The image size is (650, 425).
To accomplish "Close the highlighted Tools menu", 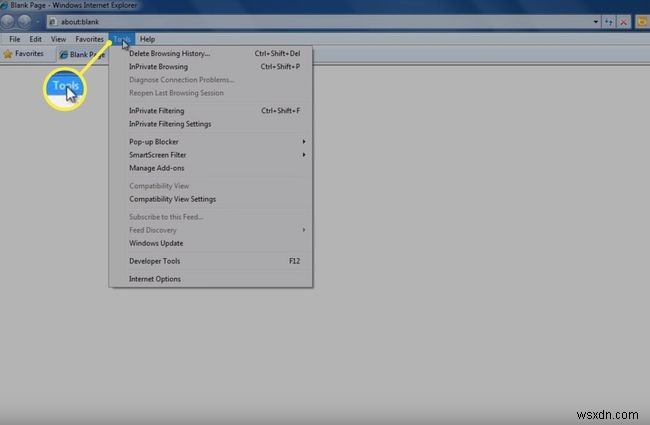I will (x=121, y=39).
